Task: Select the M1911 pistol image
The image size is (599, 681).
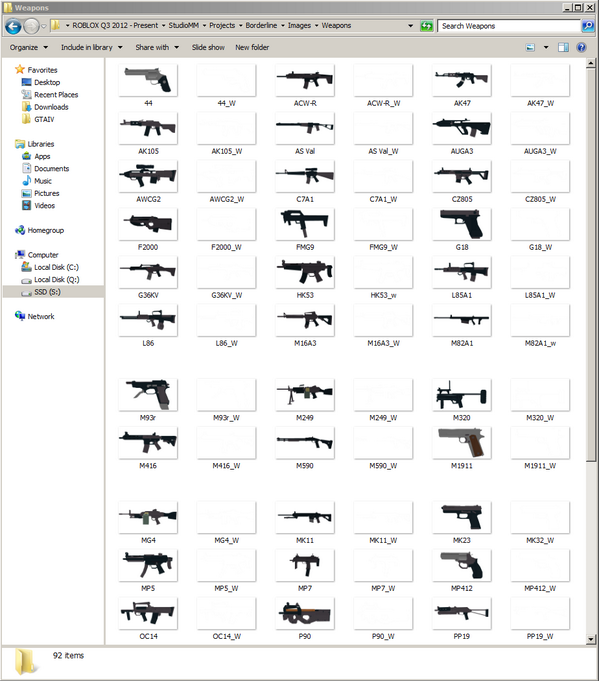Action: tap(462, 443)
